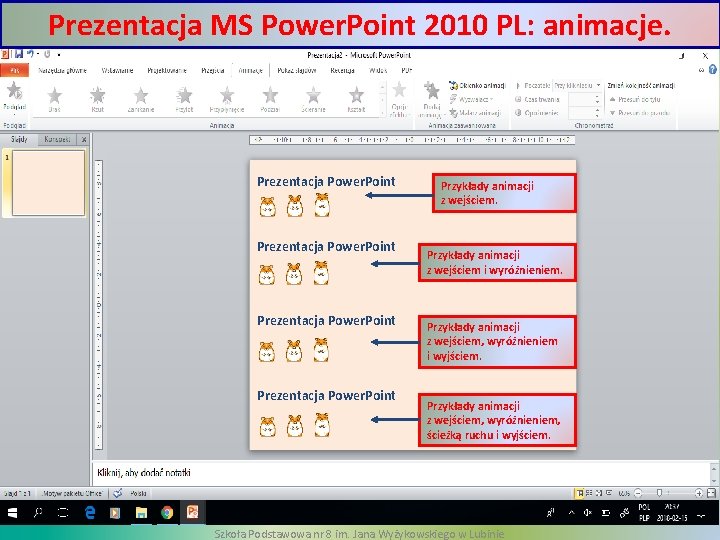720x540 pixels.
Task: Open the Plik tab
Action: (x=15, y=70)
